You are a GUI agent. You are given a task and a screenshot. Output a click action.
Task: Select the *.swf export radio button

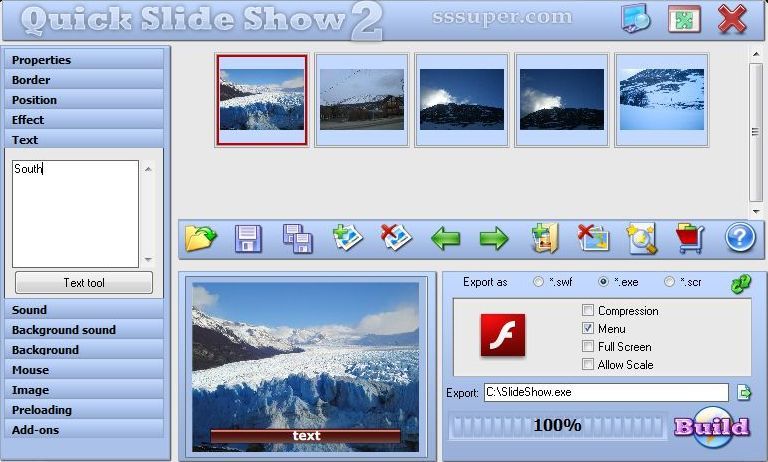pyautogui.click(x=538, y=282)
